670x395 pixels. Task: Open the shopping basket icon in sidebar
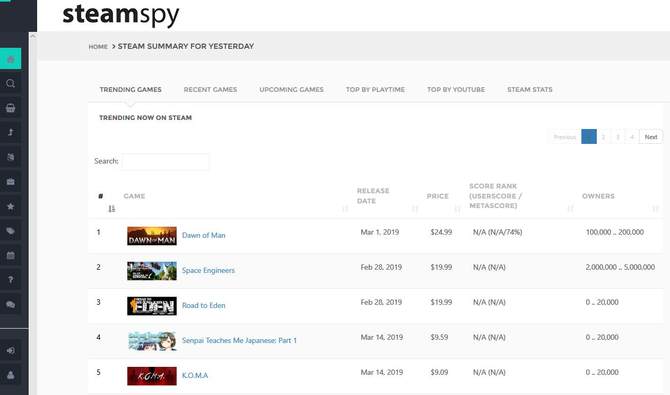pyautogui.click(x=11, y=108)
